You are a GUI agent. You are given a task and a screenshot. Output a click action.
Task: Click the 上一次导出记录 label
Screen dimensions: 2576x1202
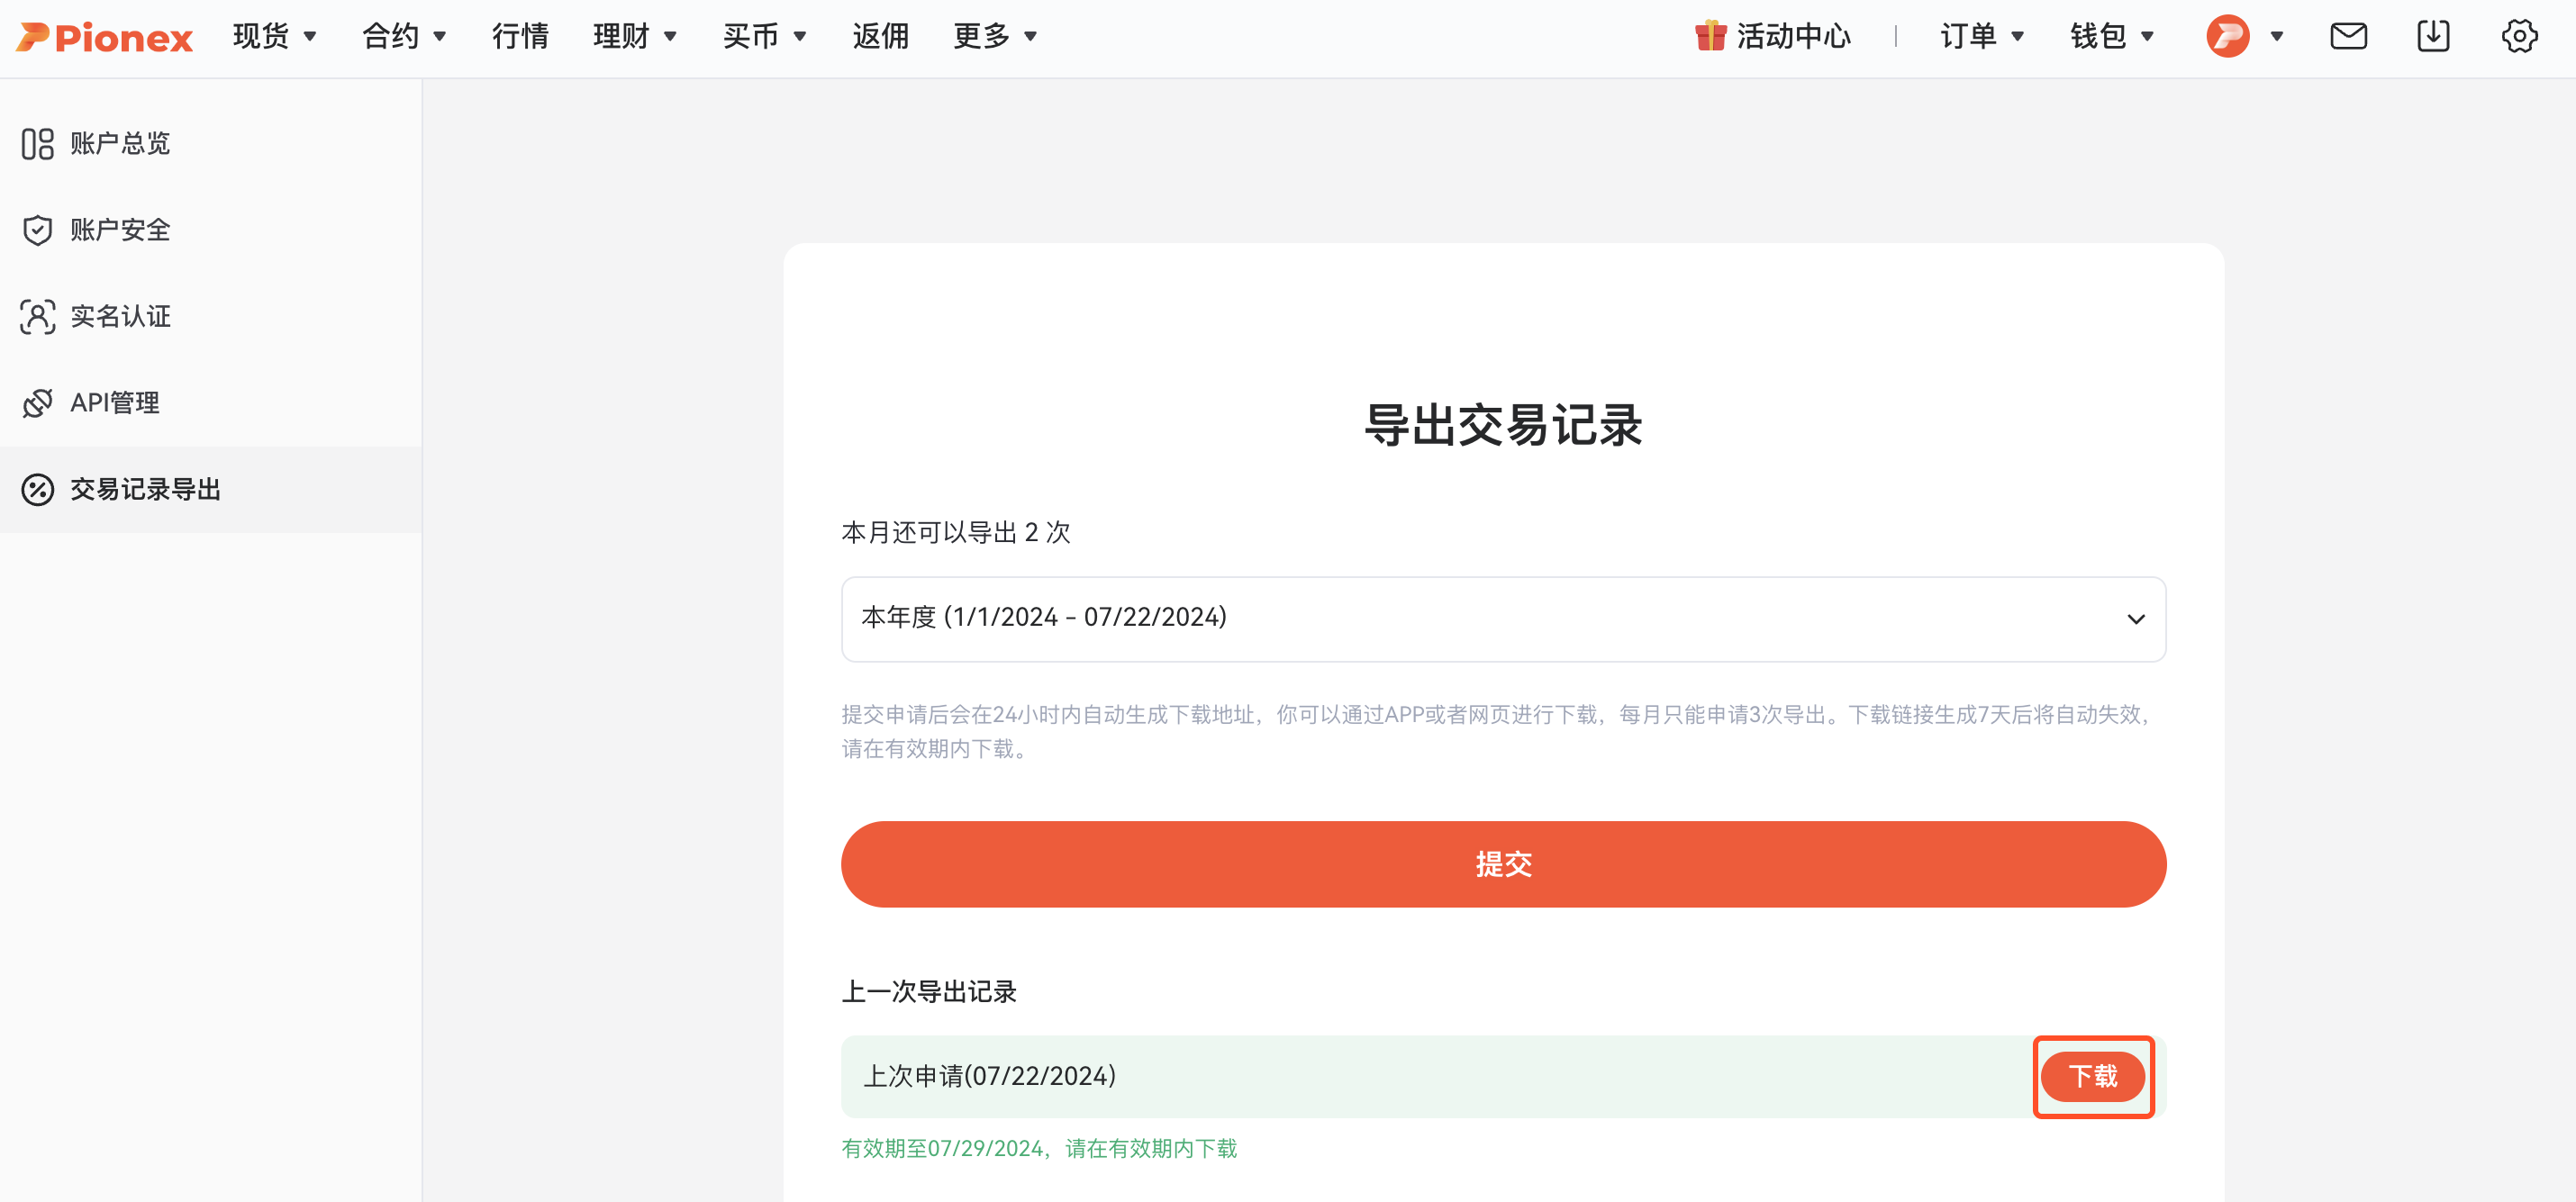[x=929, y=991]
